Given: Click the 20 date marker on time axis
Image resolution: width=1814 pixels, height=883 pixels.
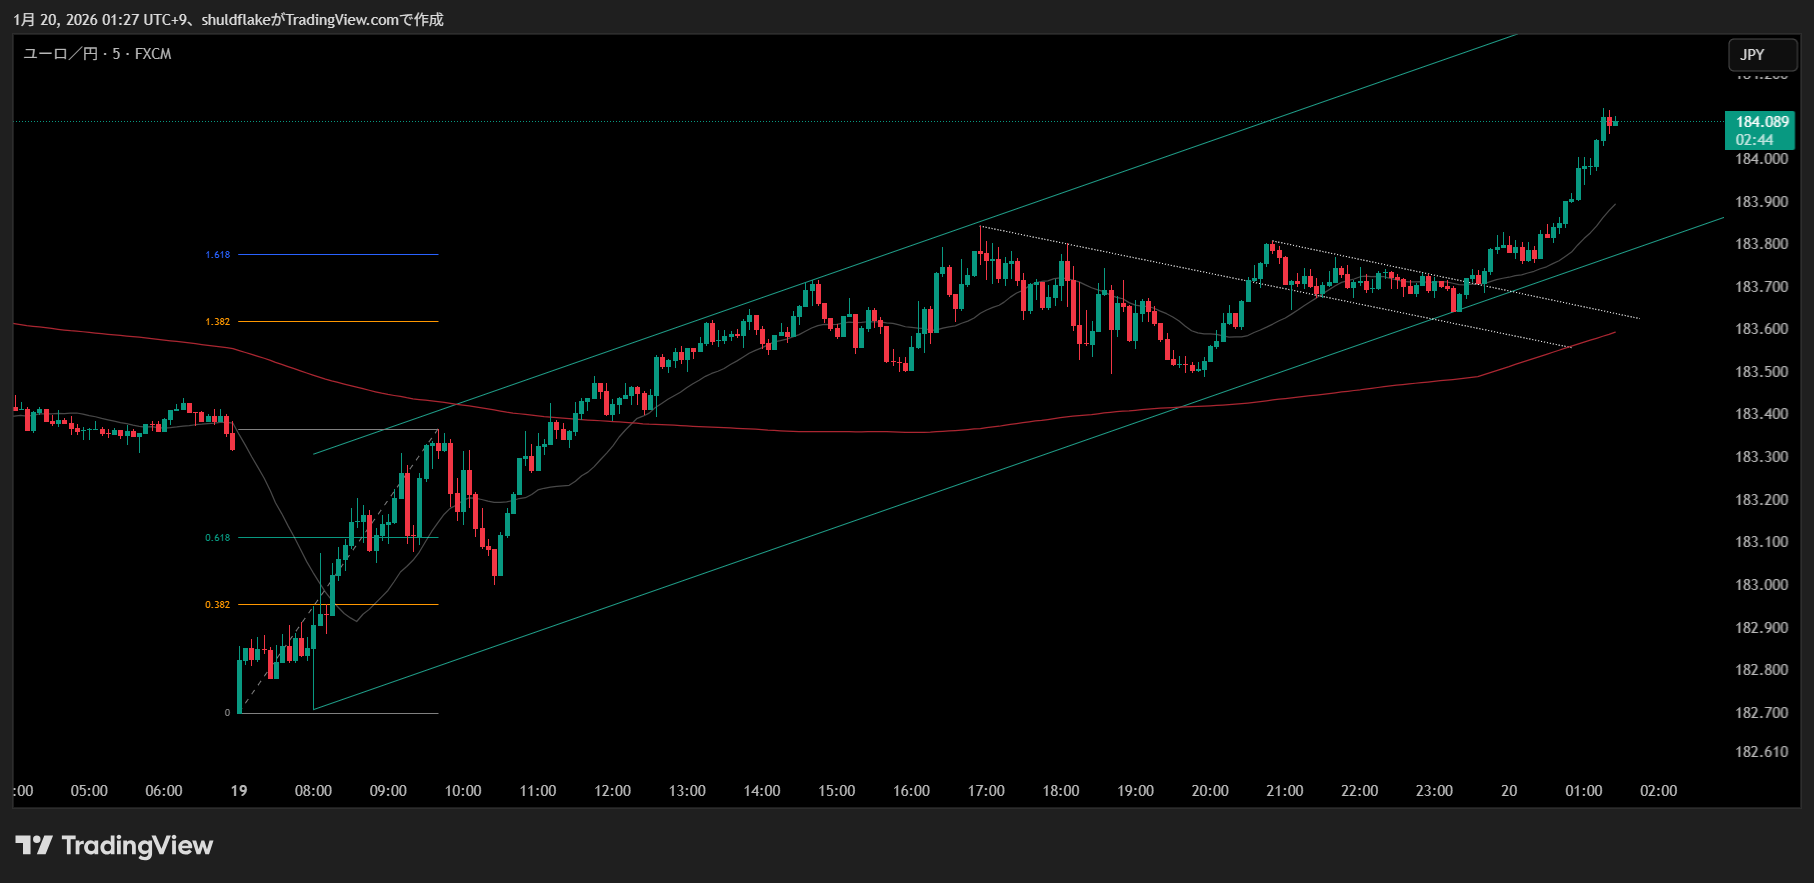Looking at the screenshot, I should pyautogui.click(x=1509, y=791).
